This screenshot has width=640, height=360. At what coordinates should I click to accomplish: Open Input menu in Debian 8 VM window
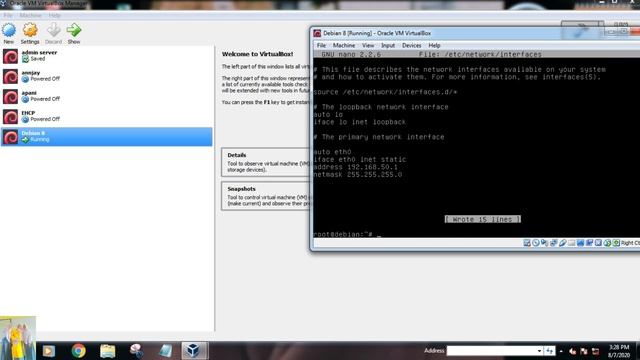point(388,45)
